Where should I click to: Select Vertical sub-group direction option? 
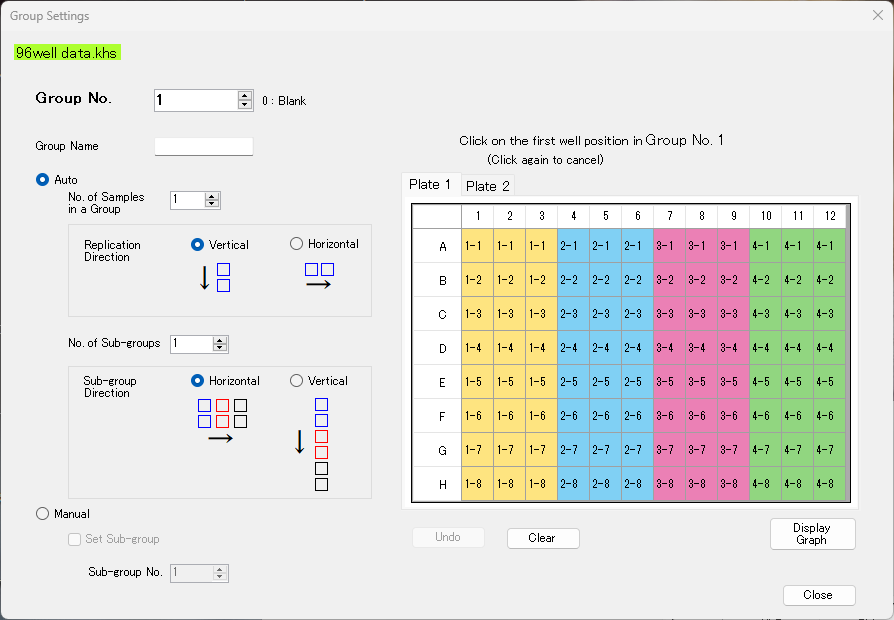click(x=296, y=381)
